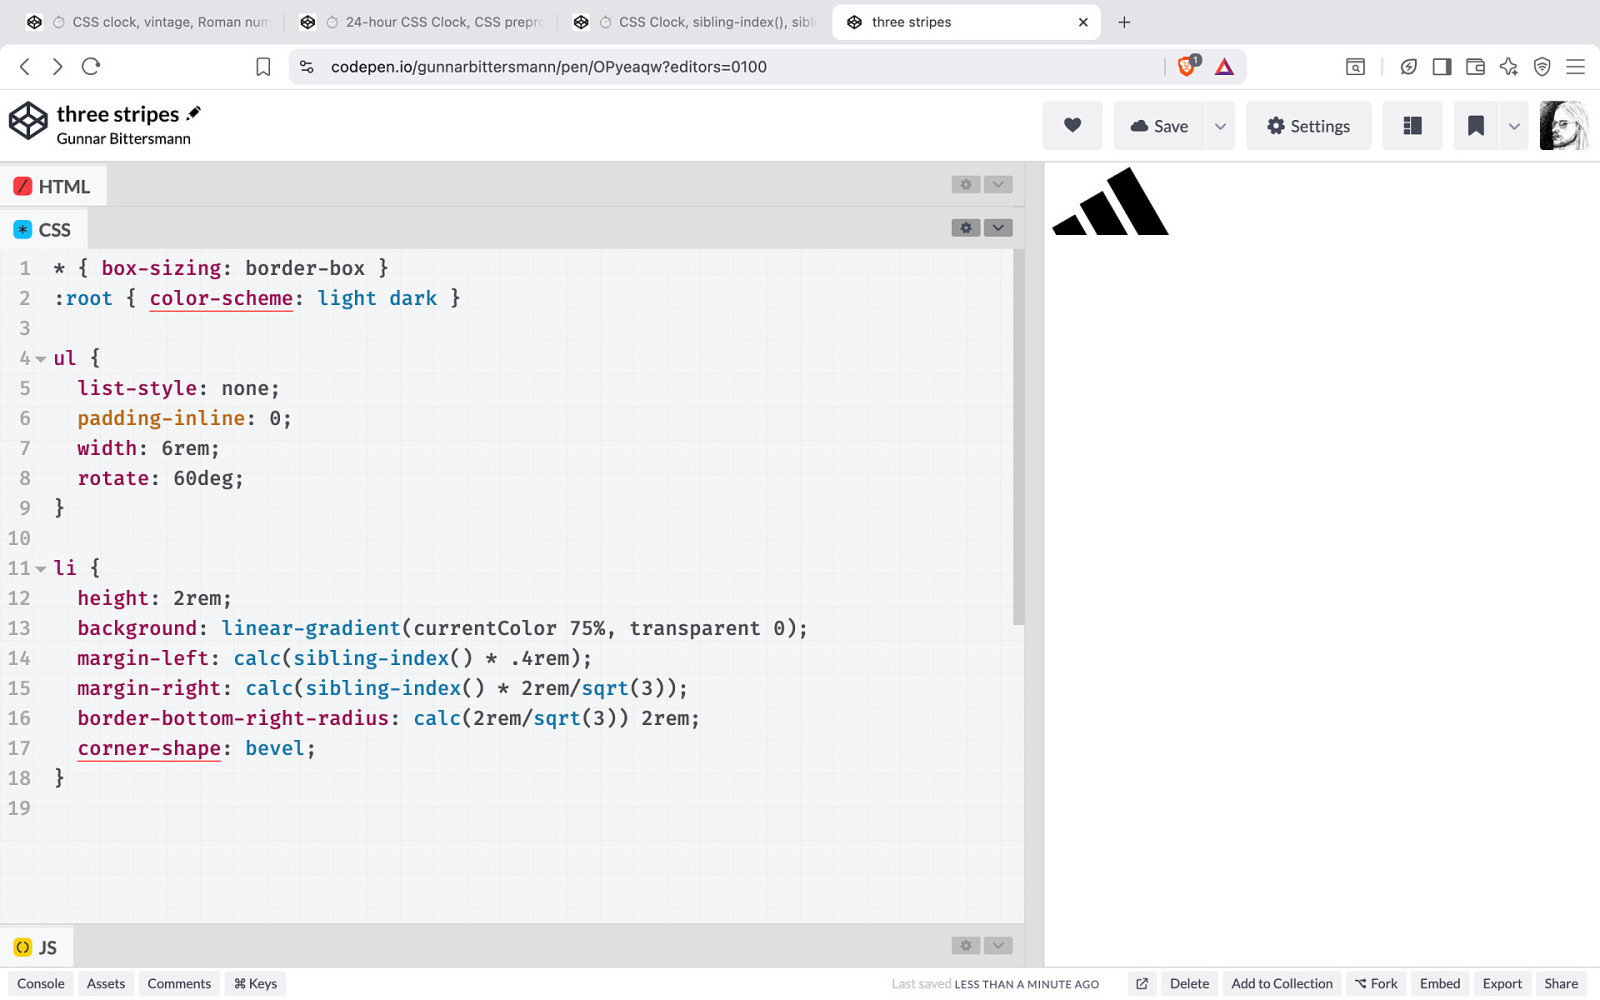Collapse the li rule fold arrow
The image size is (1600, 1000).
[41, 569]
